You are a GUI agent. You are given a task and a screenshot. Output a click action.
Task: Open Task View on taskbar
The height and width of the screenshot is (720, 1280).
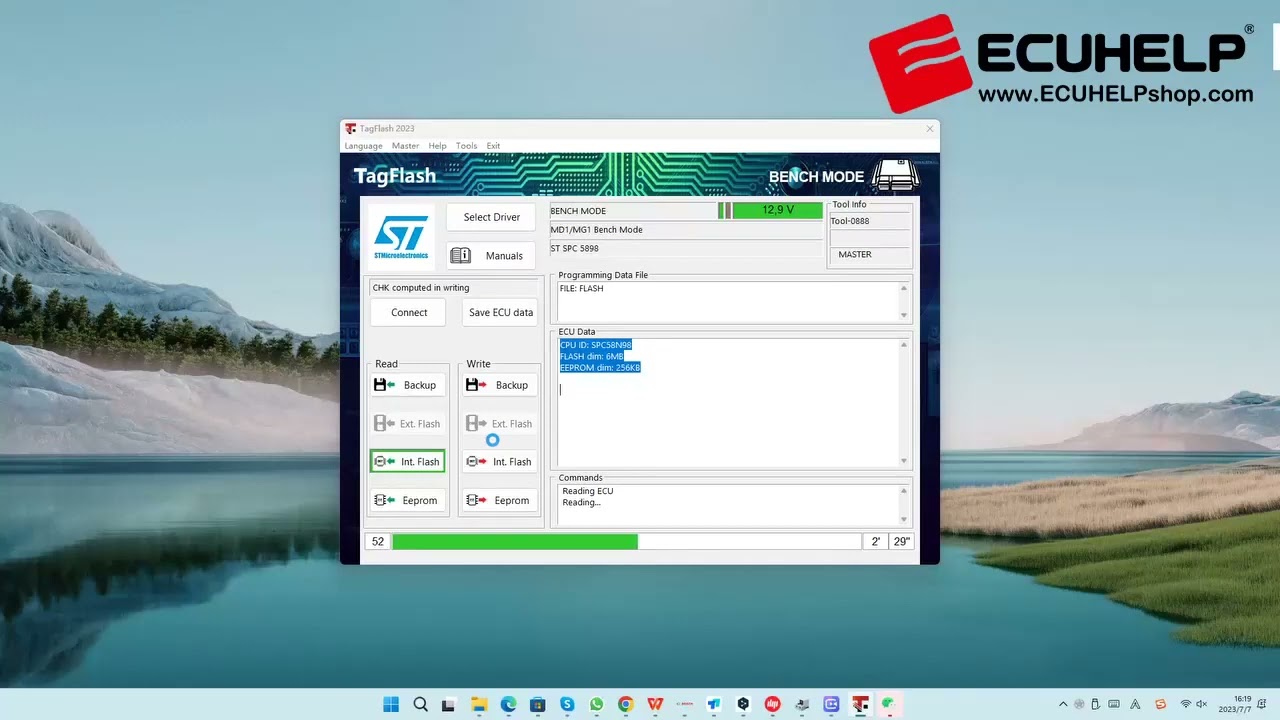click(x=449, y=705)
